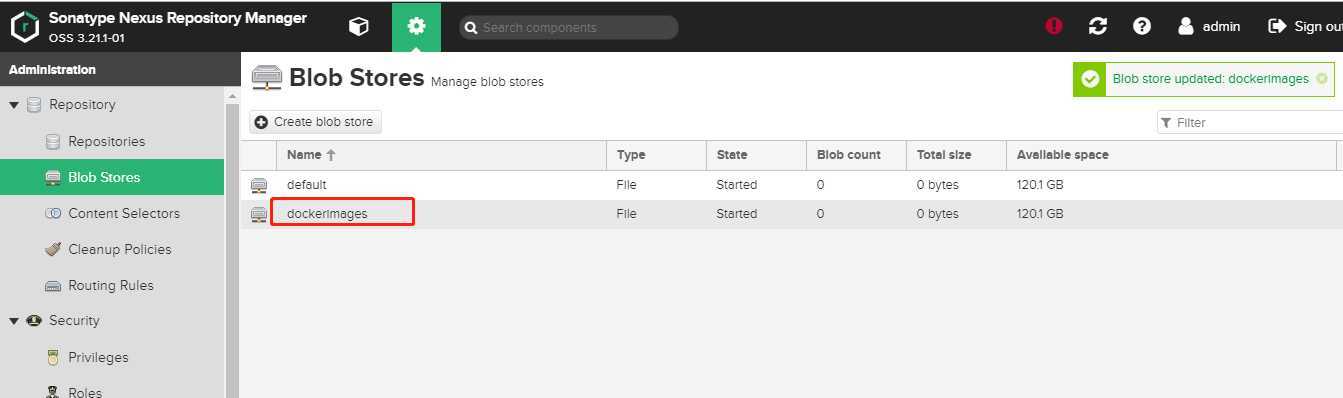Click the dockerImages blob store row icon
Screen dimensions: 1343x398
pyautogui.click(x=259, y=214)
